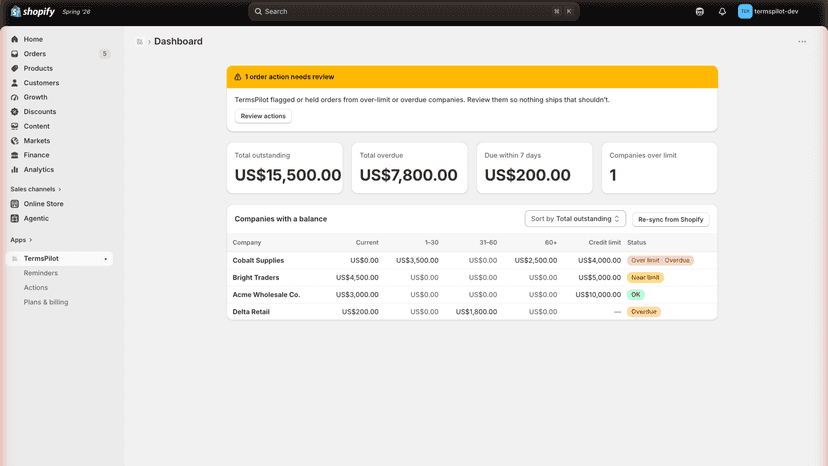The height and width of the screenshot is (466, 828).
Task: Click the Dashboard breadcrumb title
Action: tap(178, 41)
